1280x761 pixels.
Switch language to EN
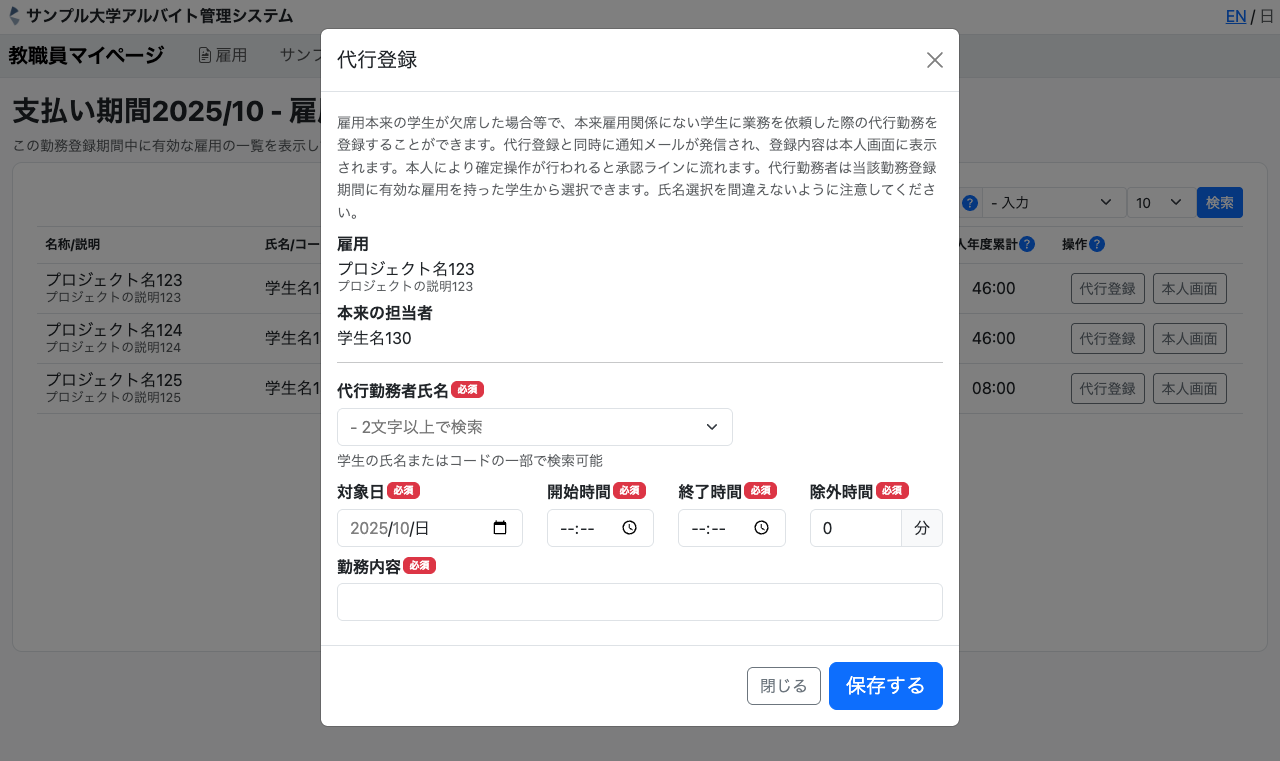pyautogui.click(x=1235, y=16)
